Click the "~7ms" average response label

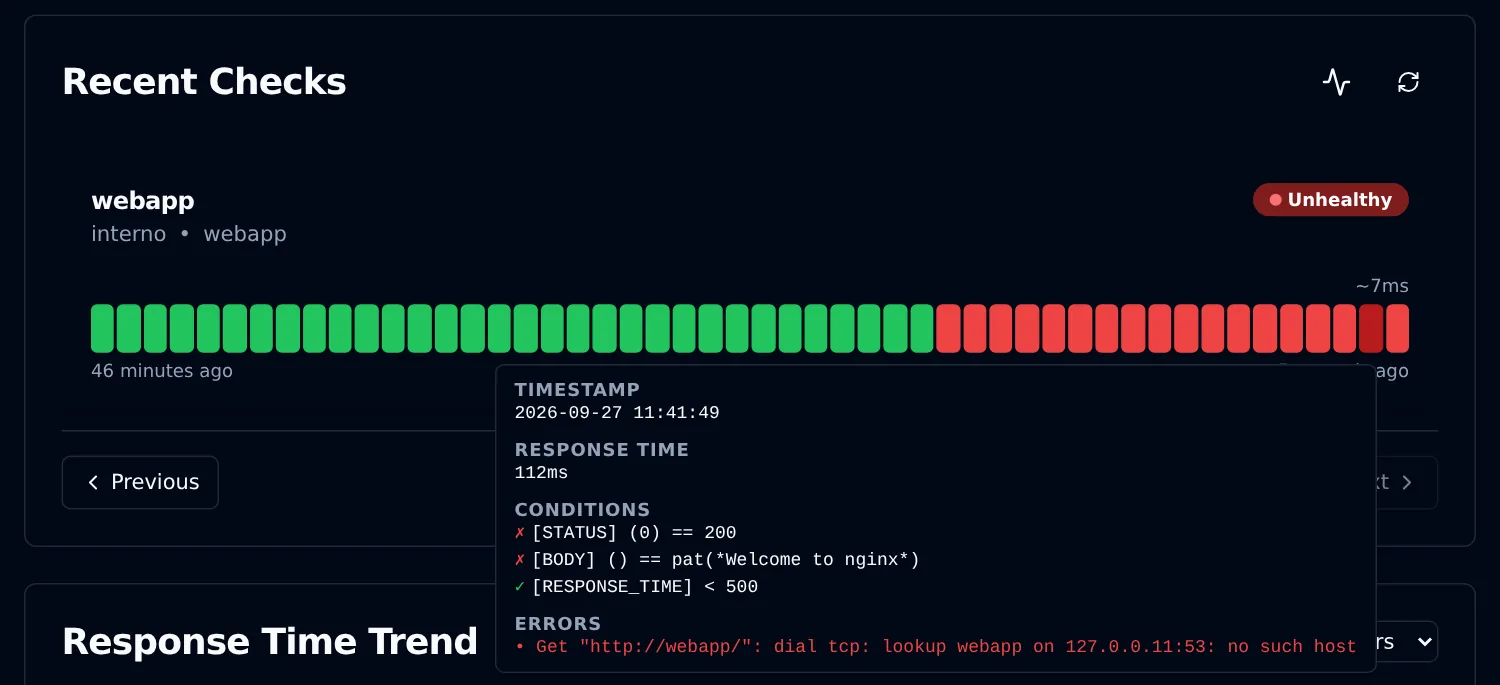[x=1382, y=286]
